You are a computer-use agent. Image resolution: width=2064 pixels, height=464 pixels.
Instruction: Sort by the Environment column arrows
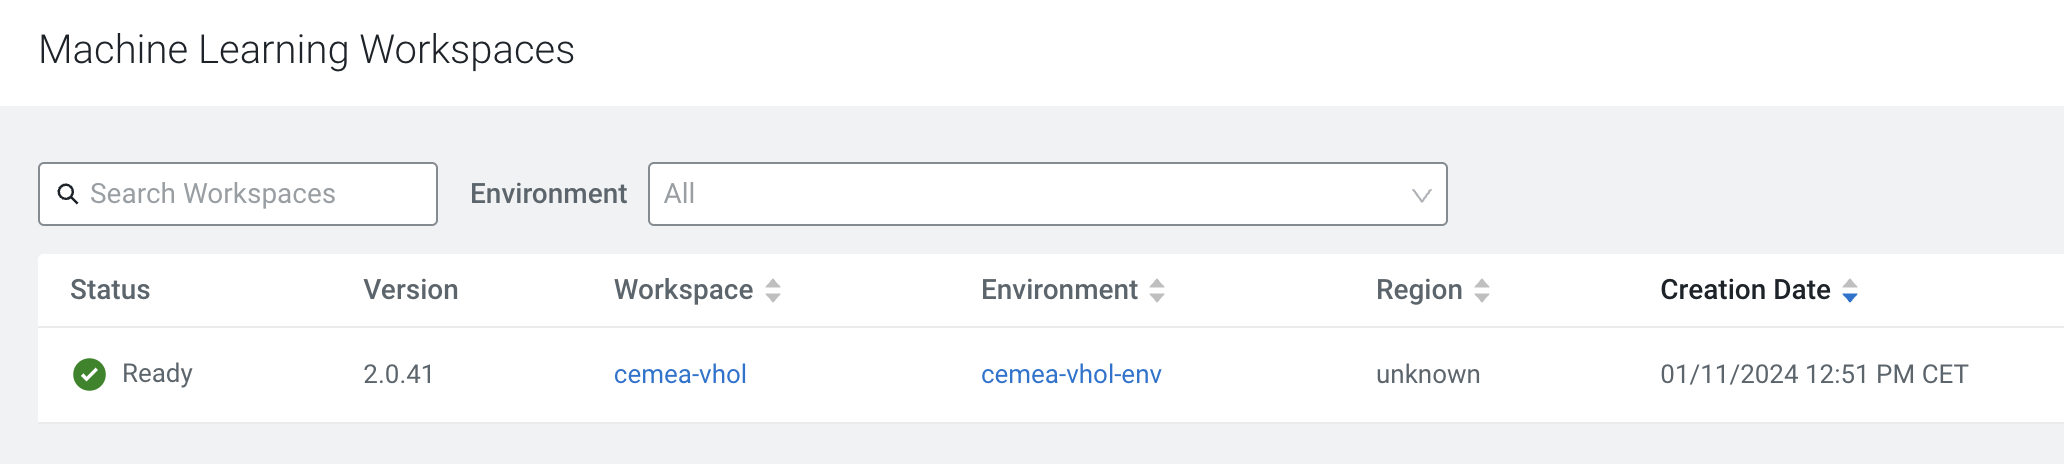pos(1157,291)
